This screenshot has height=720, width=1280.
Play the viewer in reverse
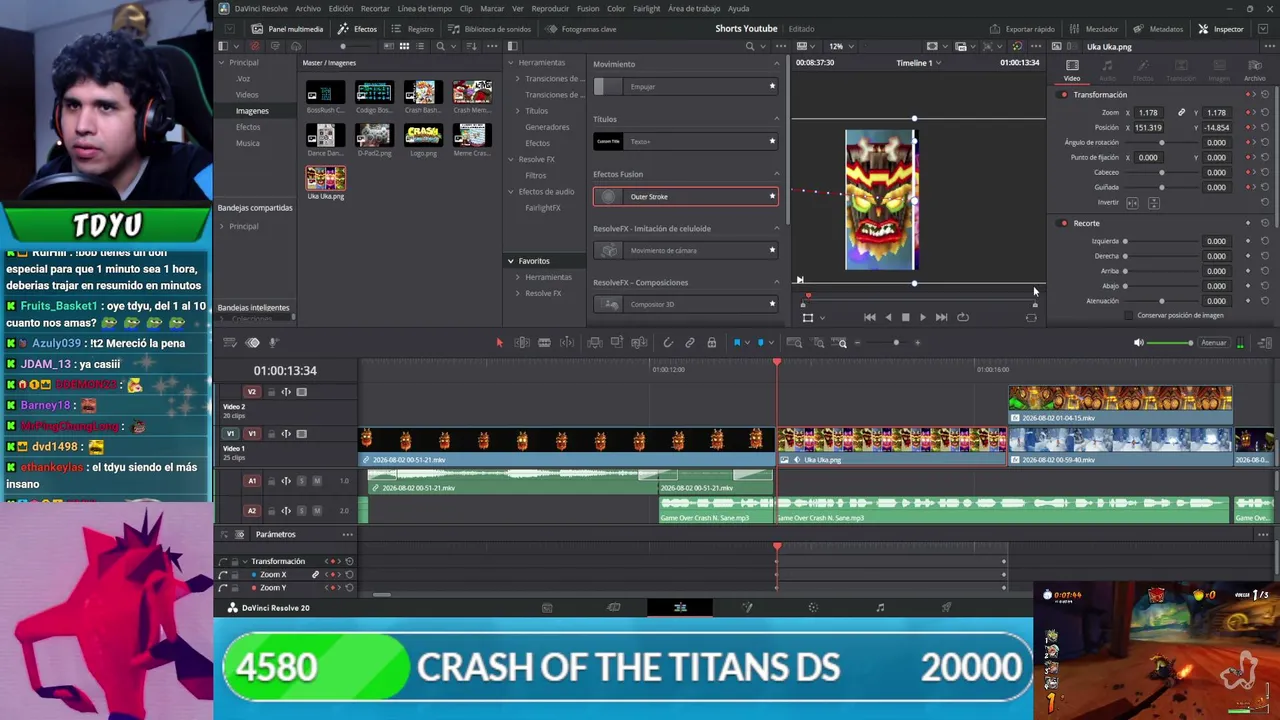(x=888, y=317)
